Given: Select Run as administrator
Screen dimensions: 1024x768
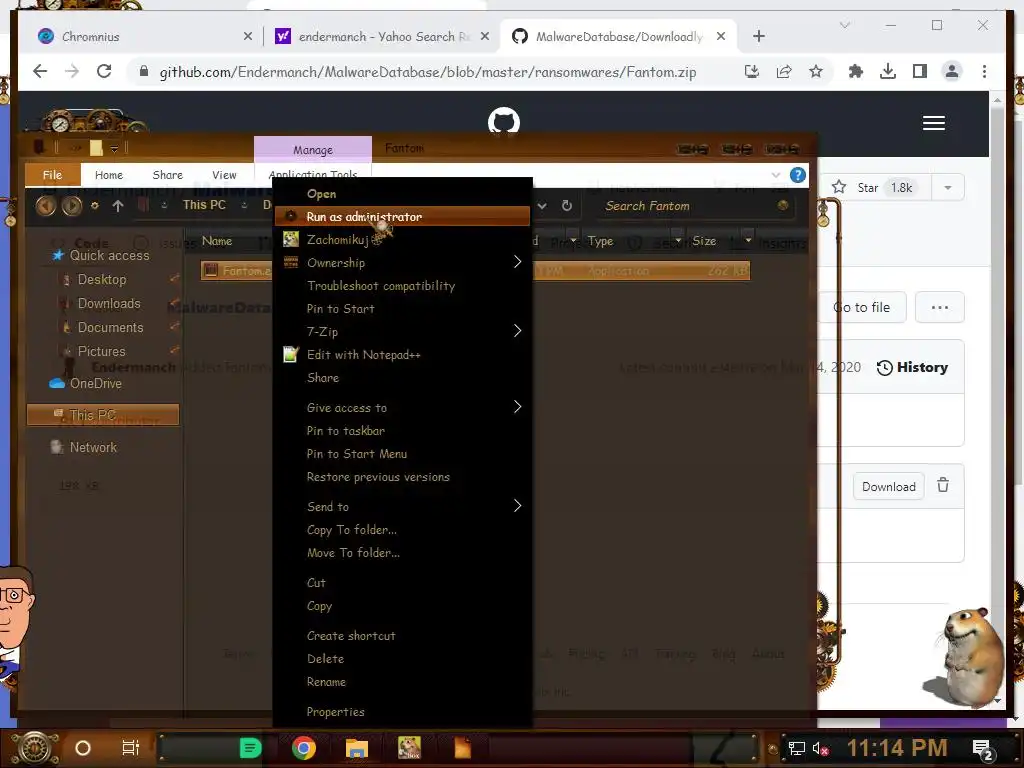Looking at the screenshot, I should [402, 216].
